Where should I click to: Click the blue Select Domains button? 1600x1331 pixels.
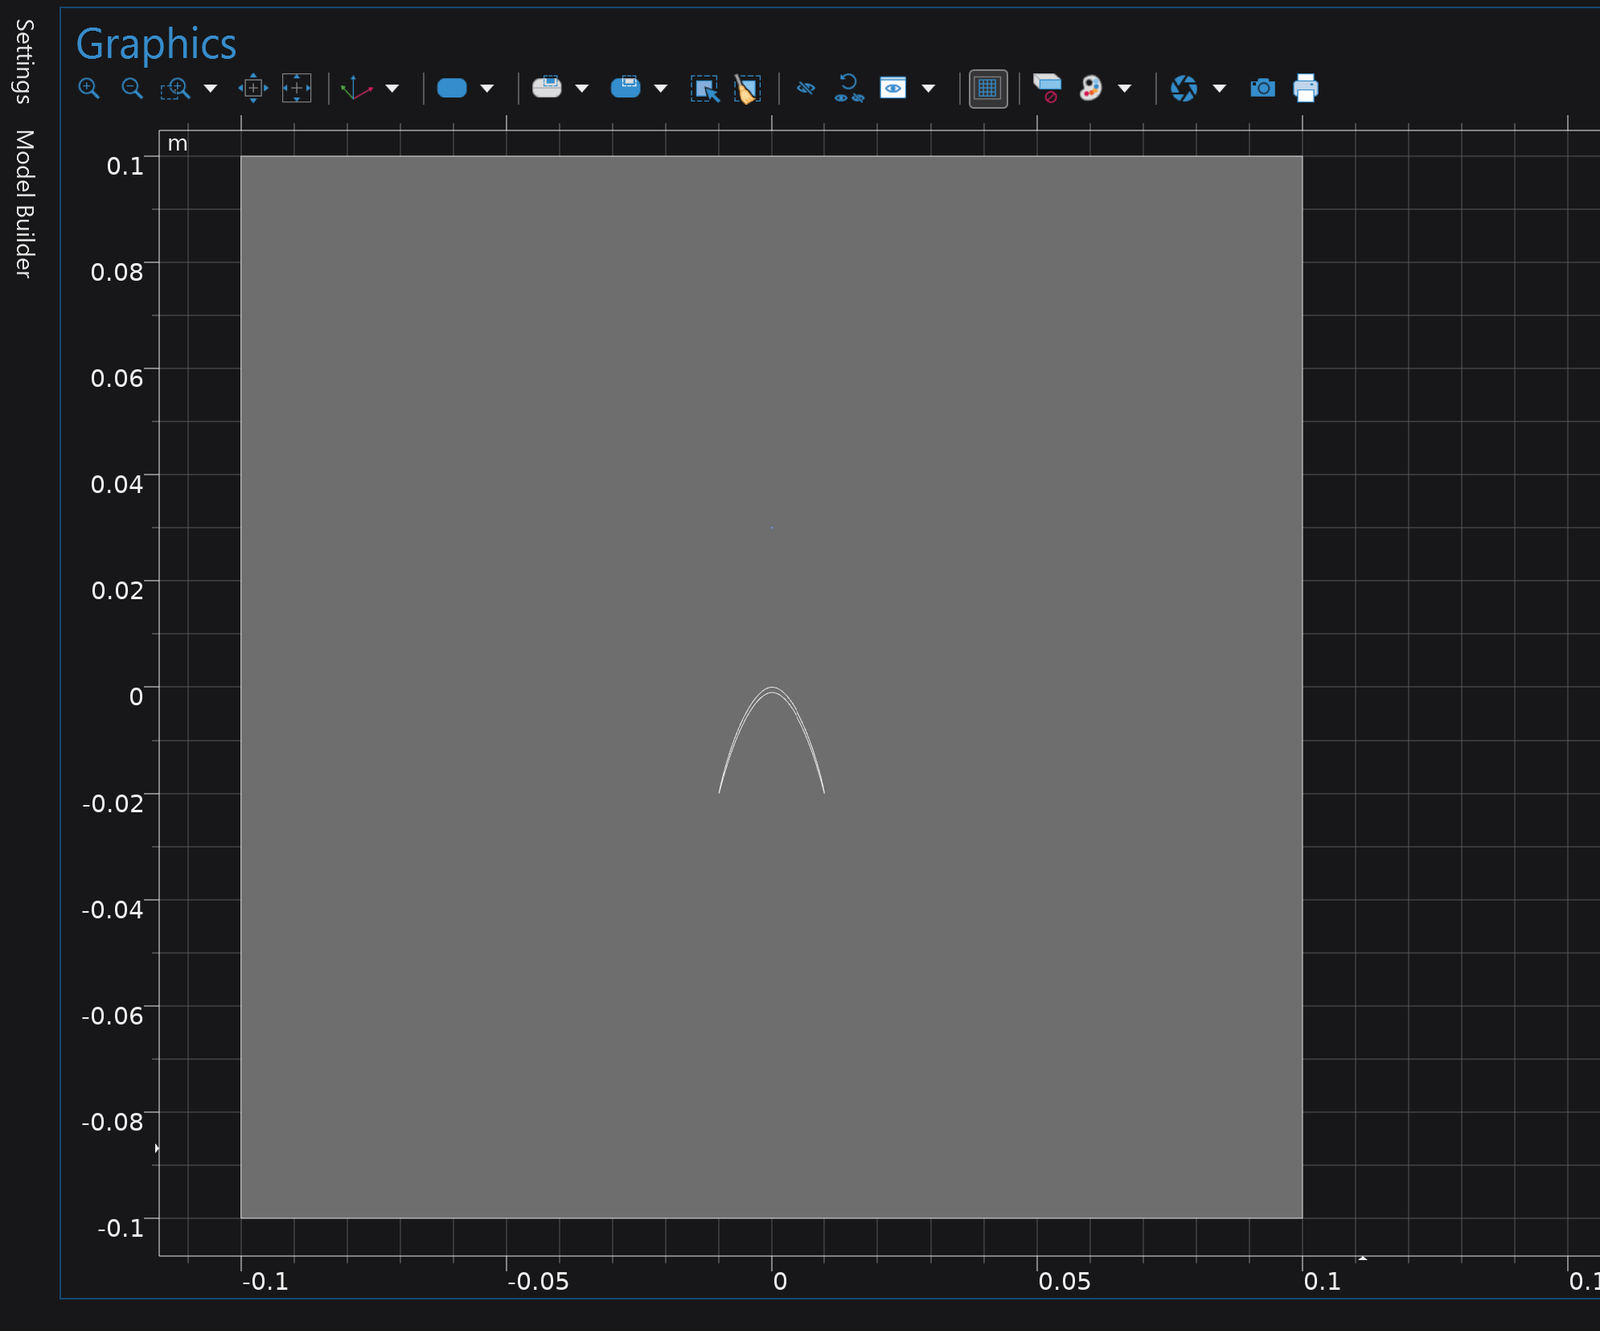pyautogui.click(x=452, y=88)
